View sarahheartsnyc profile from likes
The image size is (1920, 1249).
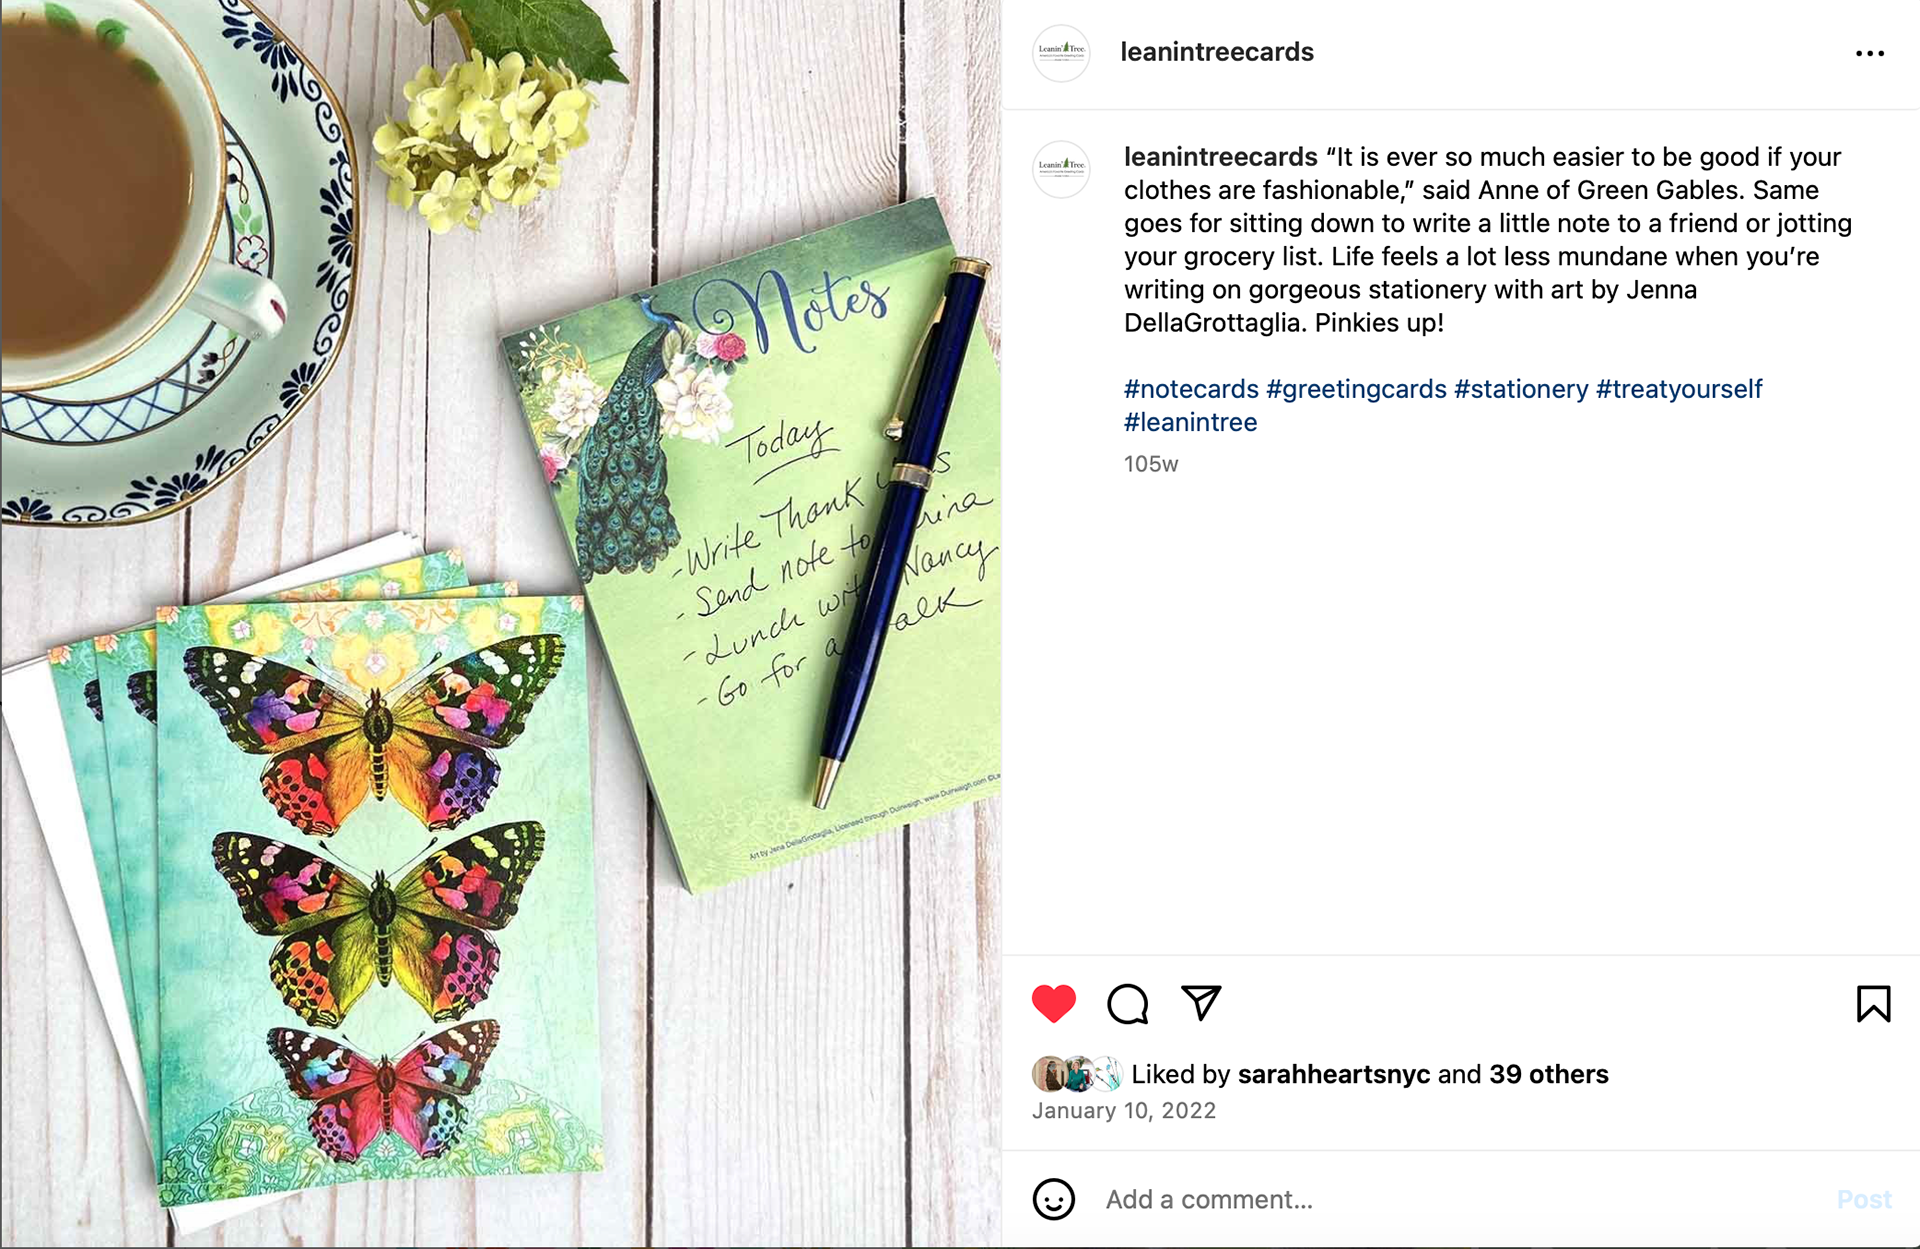pyautogui.click(x=1334, y=1074)
